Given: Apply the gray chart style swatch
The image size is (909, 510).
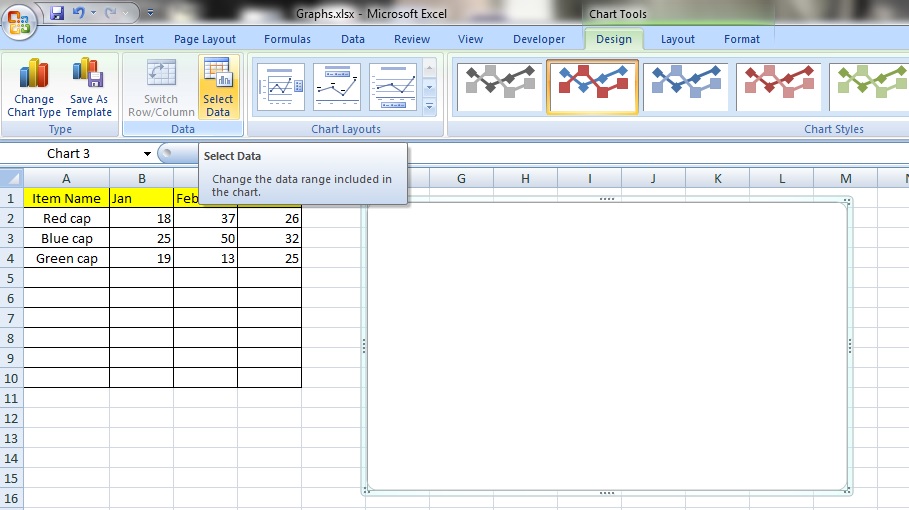Looking at the screenshot, I should (500, 87).
